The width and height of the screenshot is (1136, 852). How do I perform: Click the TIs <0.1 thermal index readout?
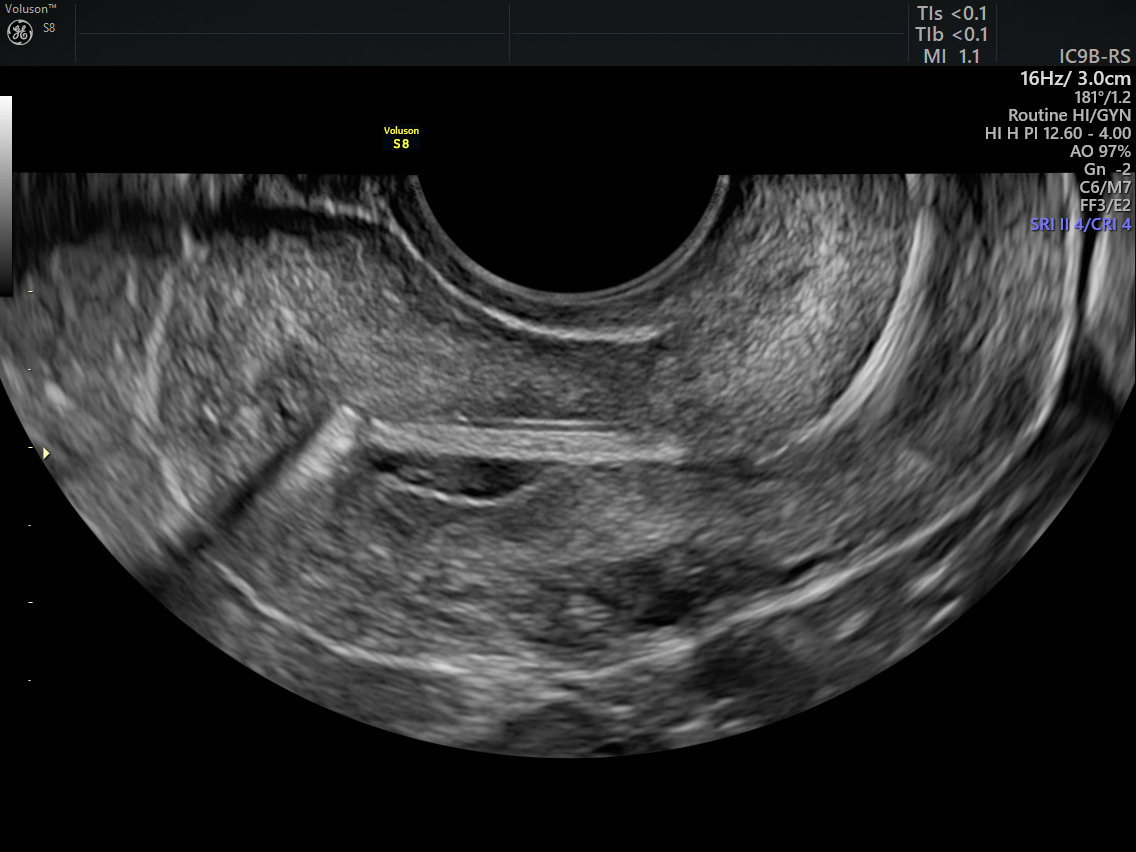tap(952, 14)
